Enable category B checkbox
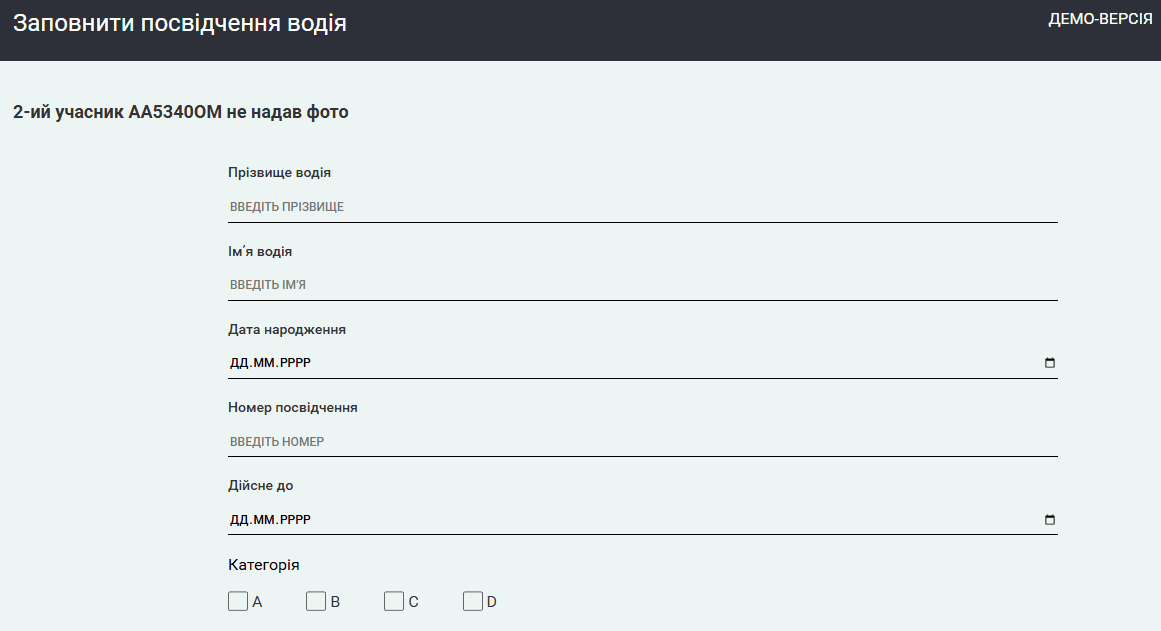The image size is (1161, 631). 316,601
